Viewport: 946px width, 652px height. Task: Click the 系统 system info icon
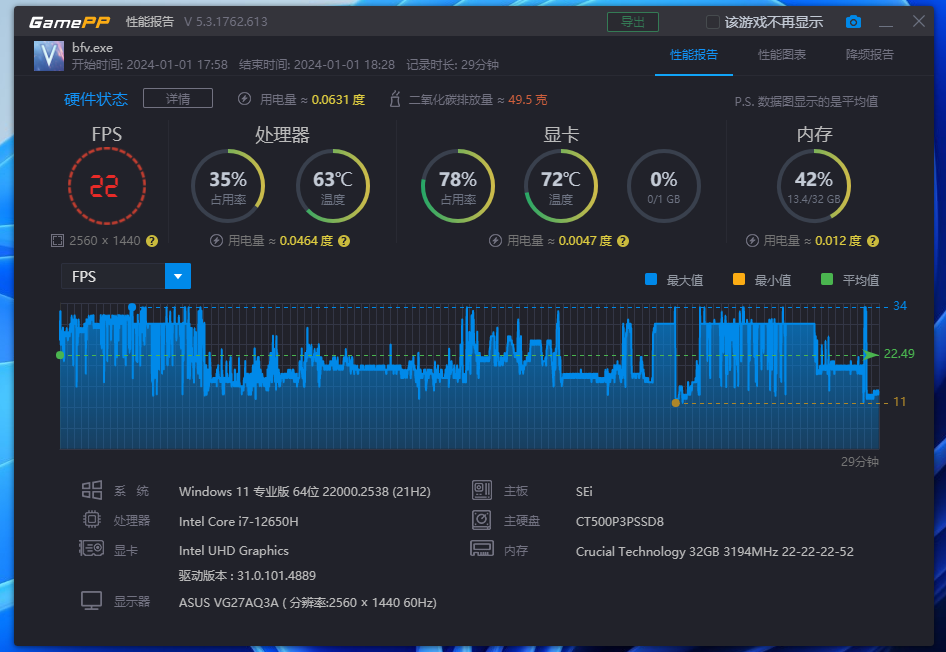92,490
